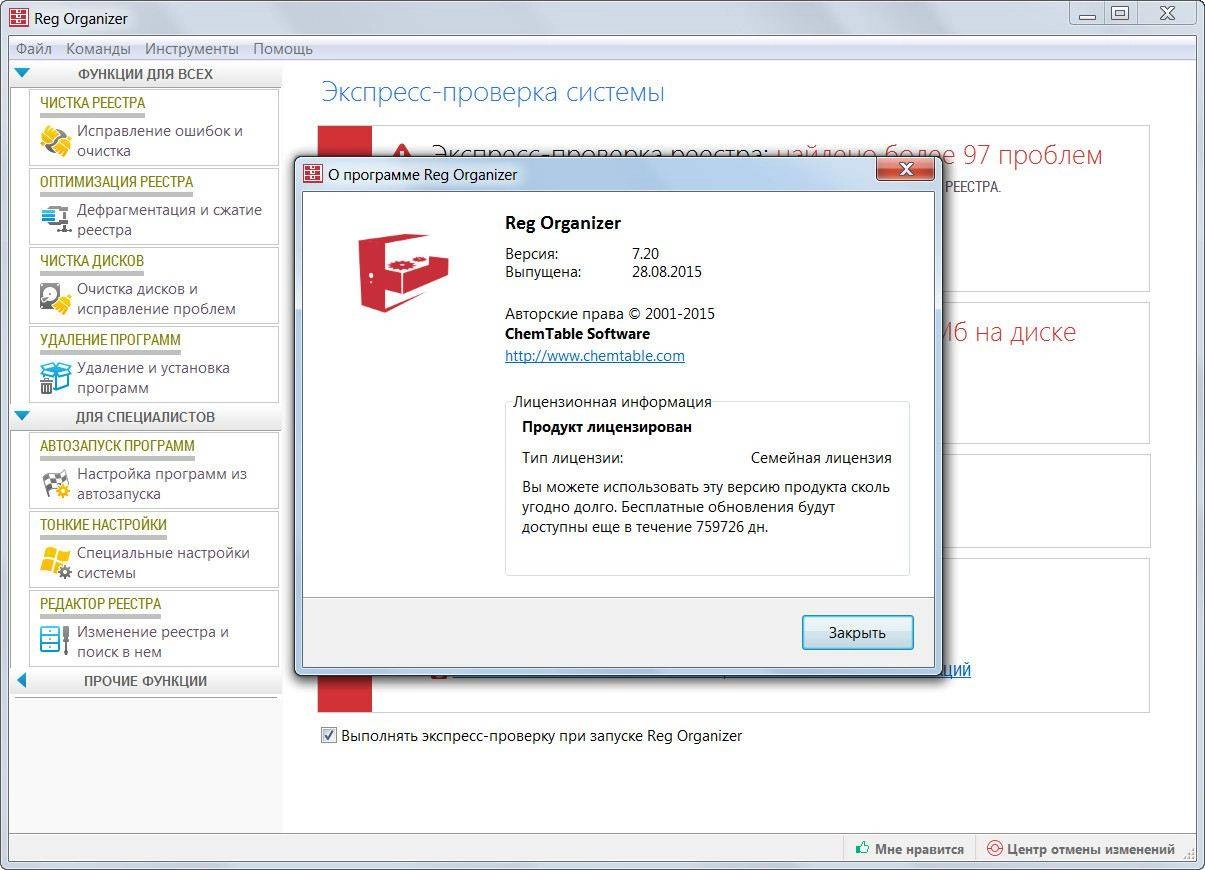Image resolution: width=1205 pixels, height=870 pixels.
Task: Close the About Reg Organizer dialog with X
Action: tap(906, 169)
